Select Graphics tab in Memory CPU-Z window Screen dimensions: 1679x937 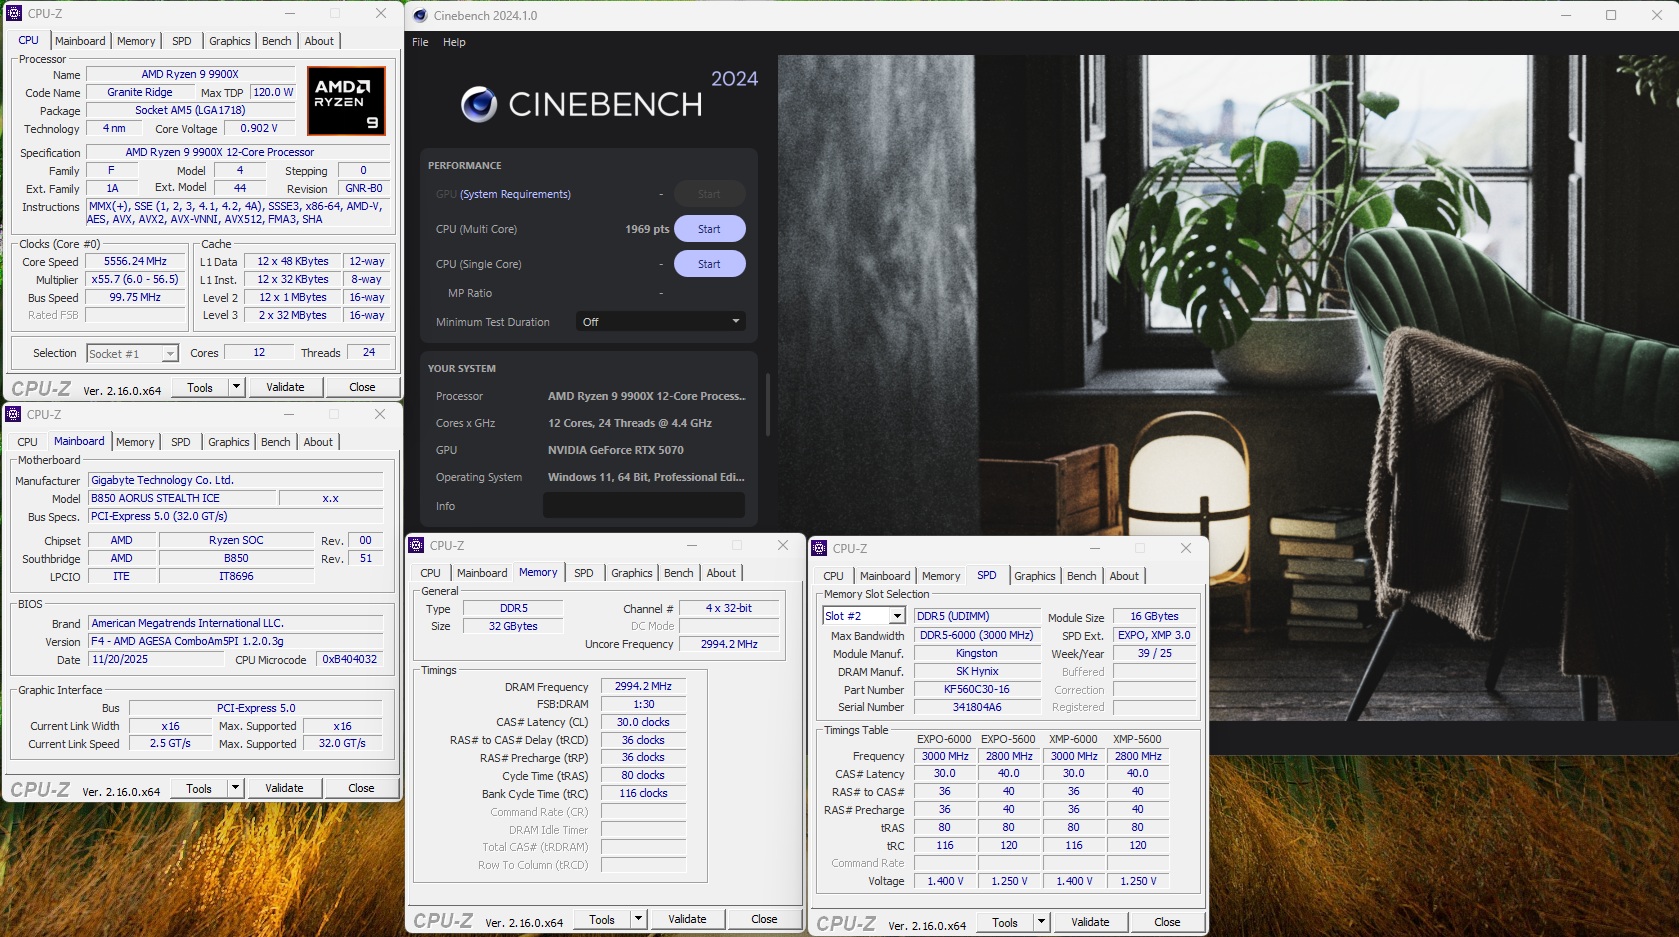(631, 573)
